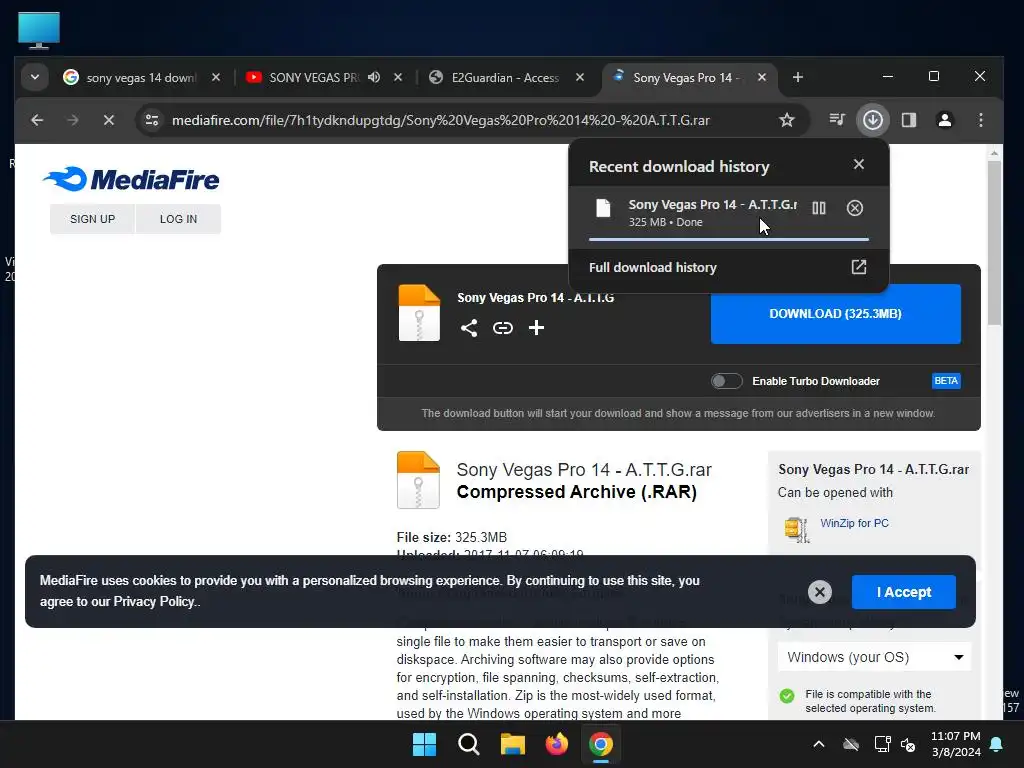Switch to the E2Guardian - Access tab

(x=505, y=78)
